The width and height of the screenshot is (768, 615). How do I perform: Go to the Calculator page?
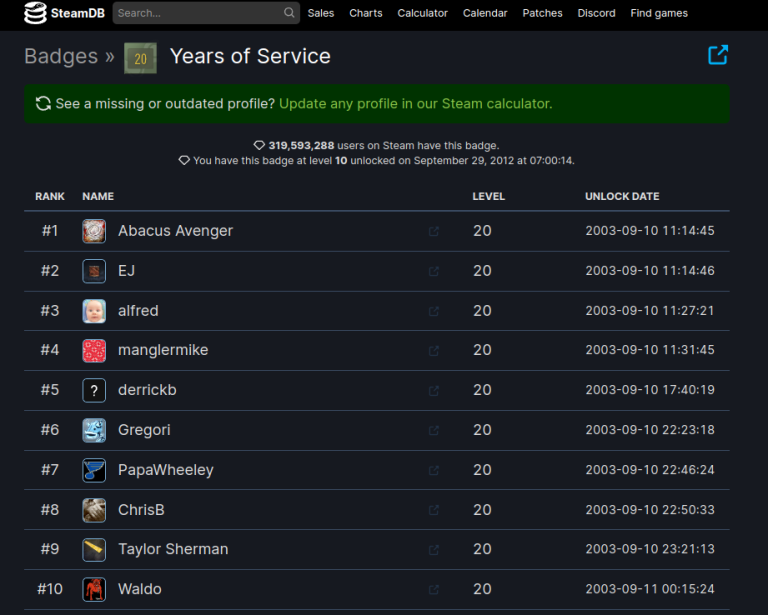[x=423, y=13]
